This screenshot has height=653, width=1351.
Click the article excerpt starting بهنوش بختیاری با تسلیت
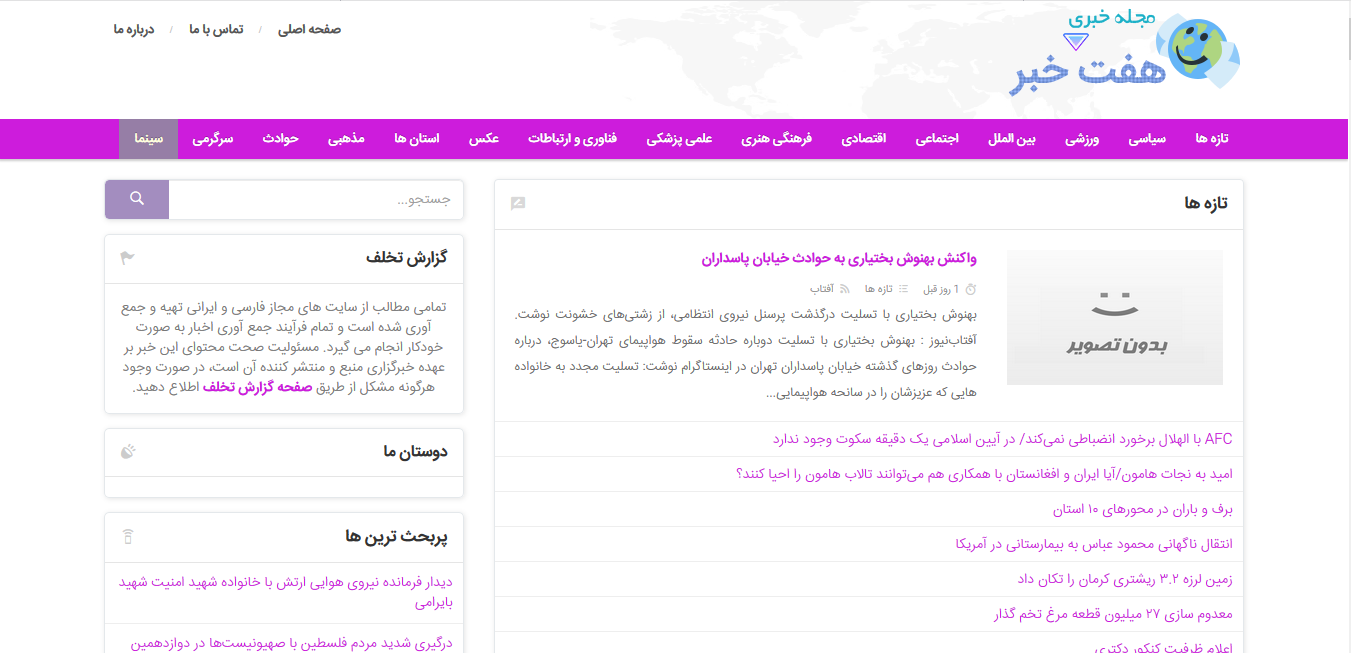click(x=746, y=354)
